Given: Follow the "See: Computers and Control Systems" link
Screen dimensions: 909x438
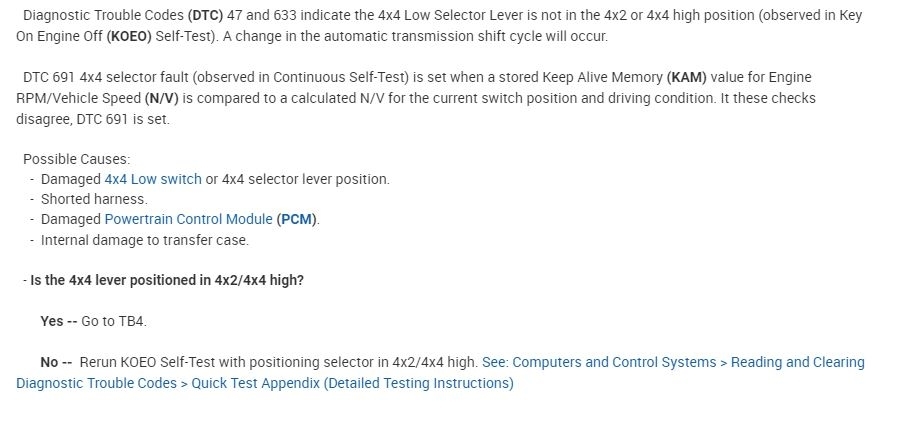Looking at the screenshot, I should [x=599, y=362].
